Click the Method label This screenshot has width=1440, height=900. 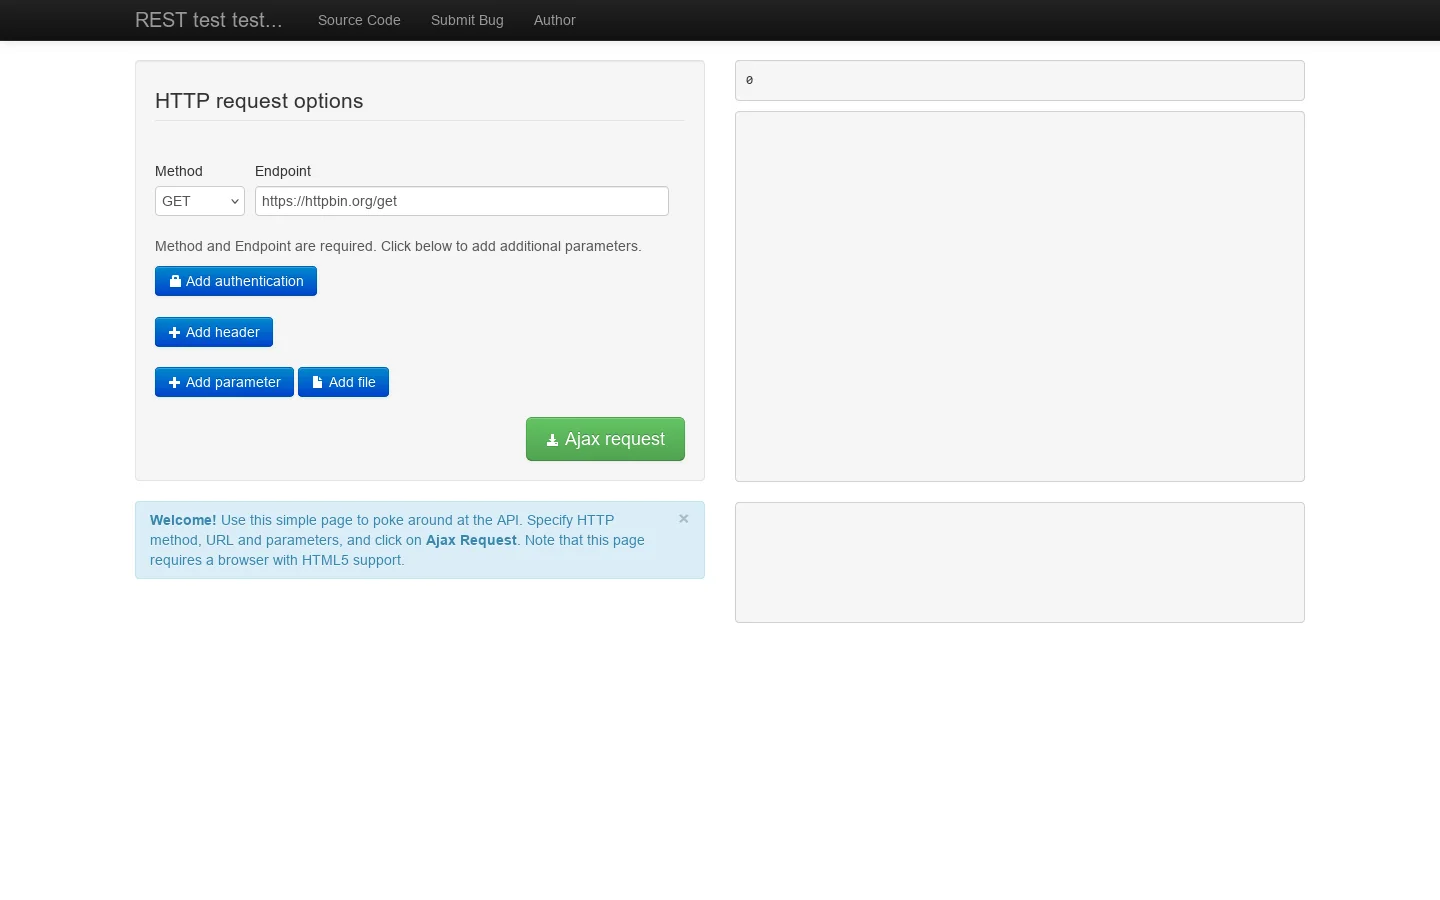coord(179,171)
